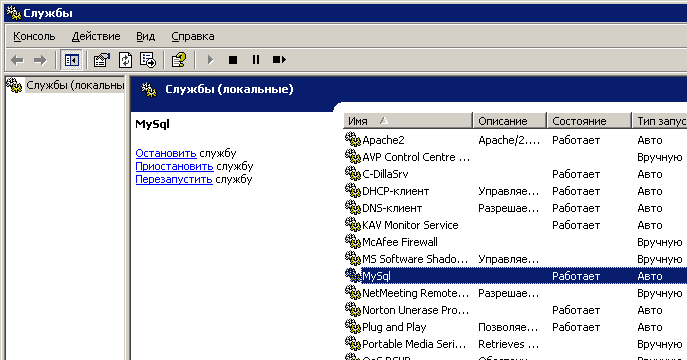Image resolution: width=687 pixels, height=360 pixels.
Task: Click Работает status in MySql row
Action: (x=576, y=276)
